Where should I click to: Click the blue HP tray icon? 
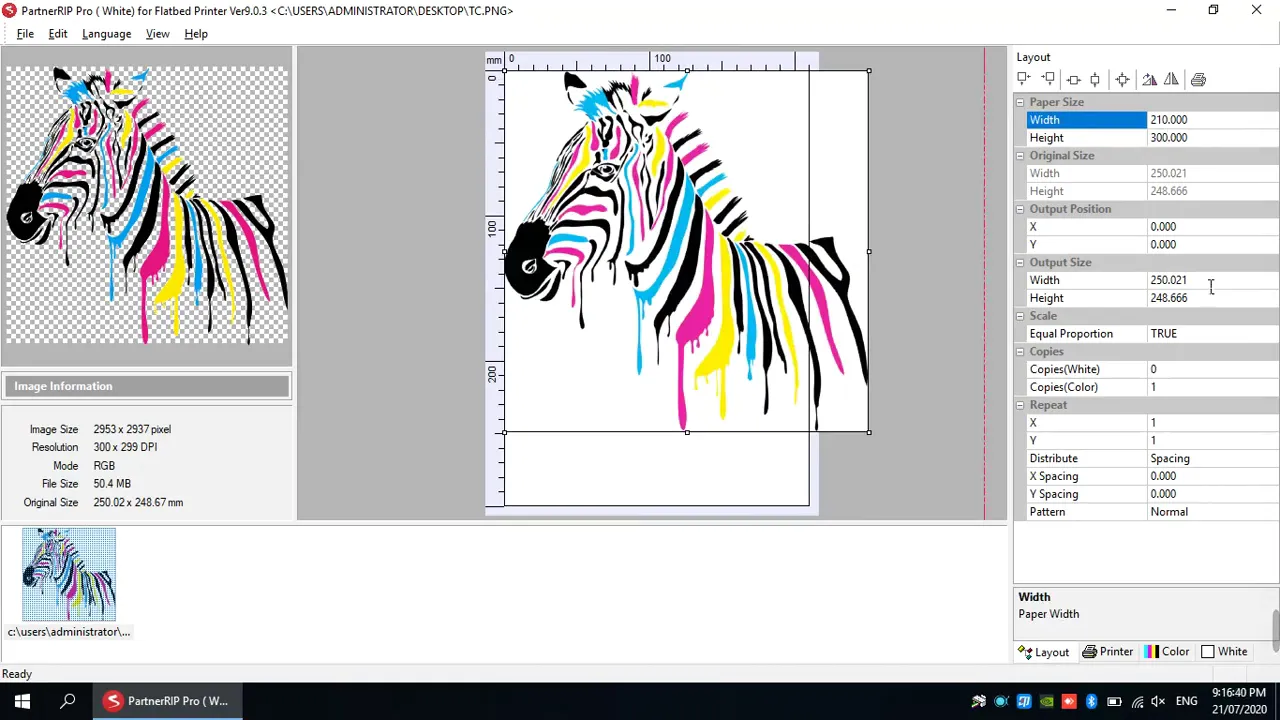1024,701
